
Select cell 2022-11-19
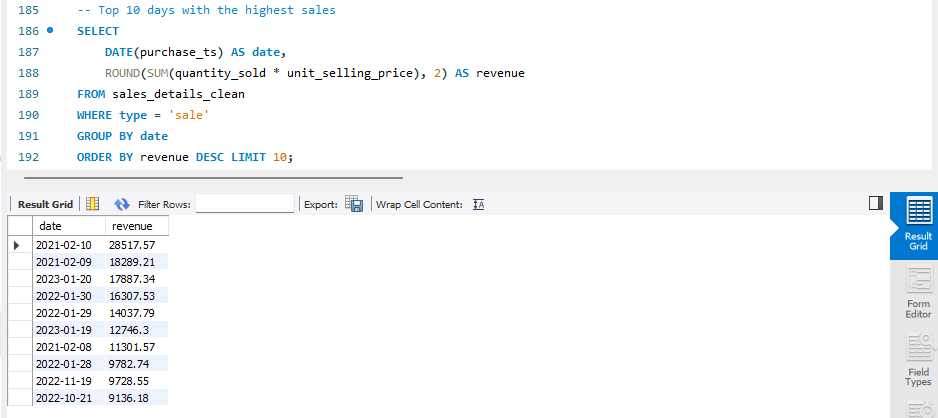(x=69, y=381)
